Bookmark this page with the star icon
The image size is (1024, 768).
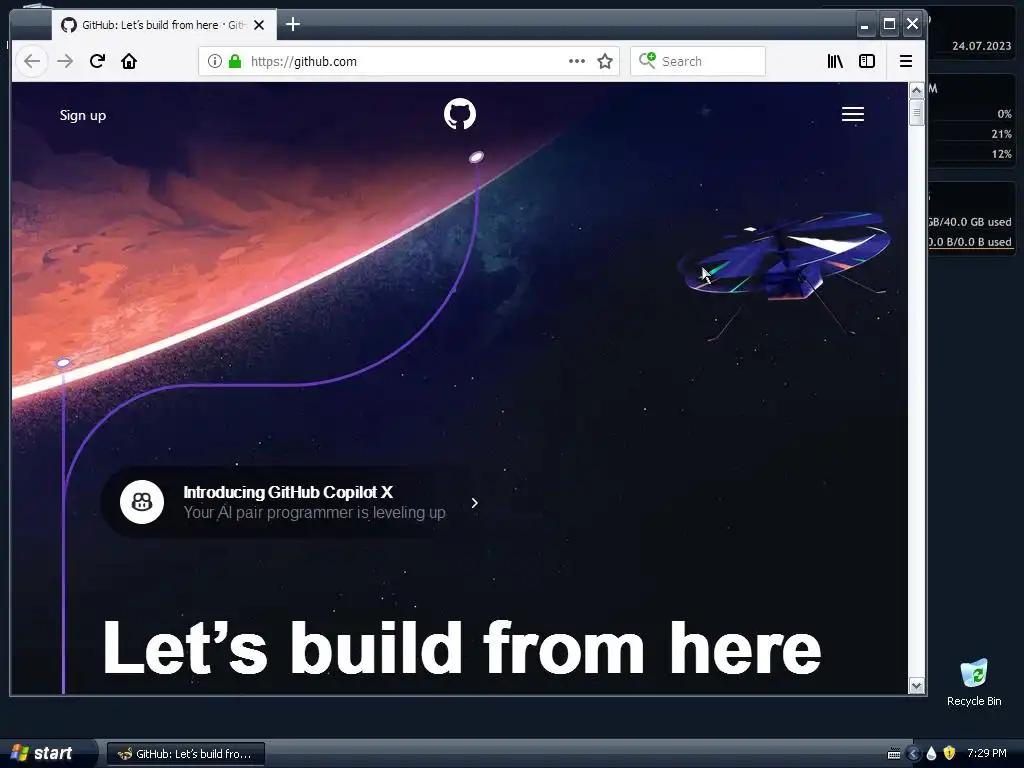point(605,61)
